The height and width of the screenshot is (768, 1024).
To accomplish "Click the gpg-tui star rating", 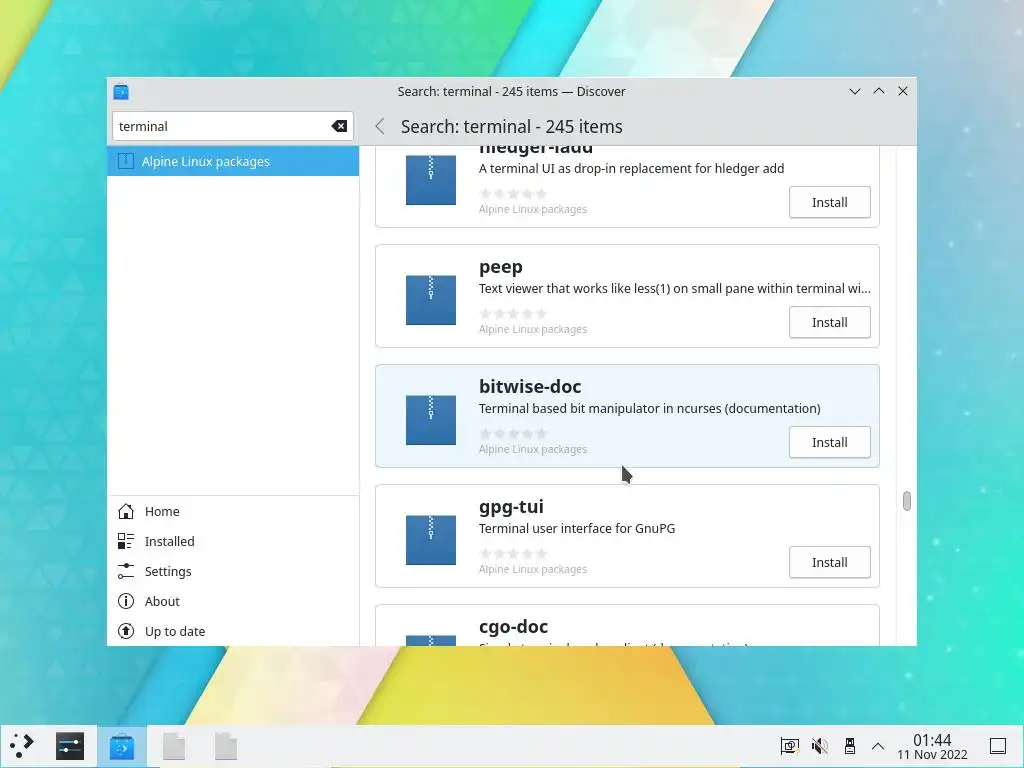I will [x=513, y=554].
